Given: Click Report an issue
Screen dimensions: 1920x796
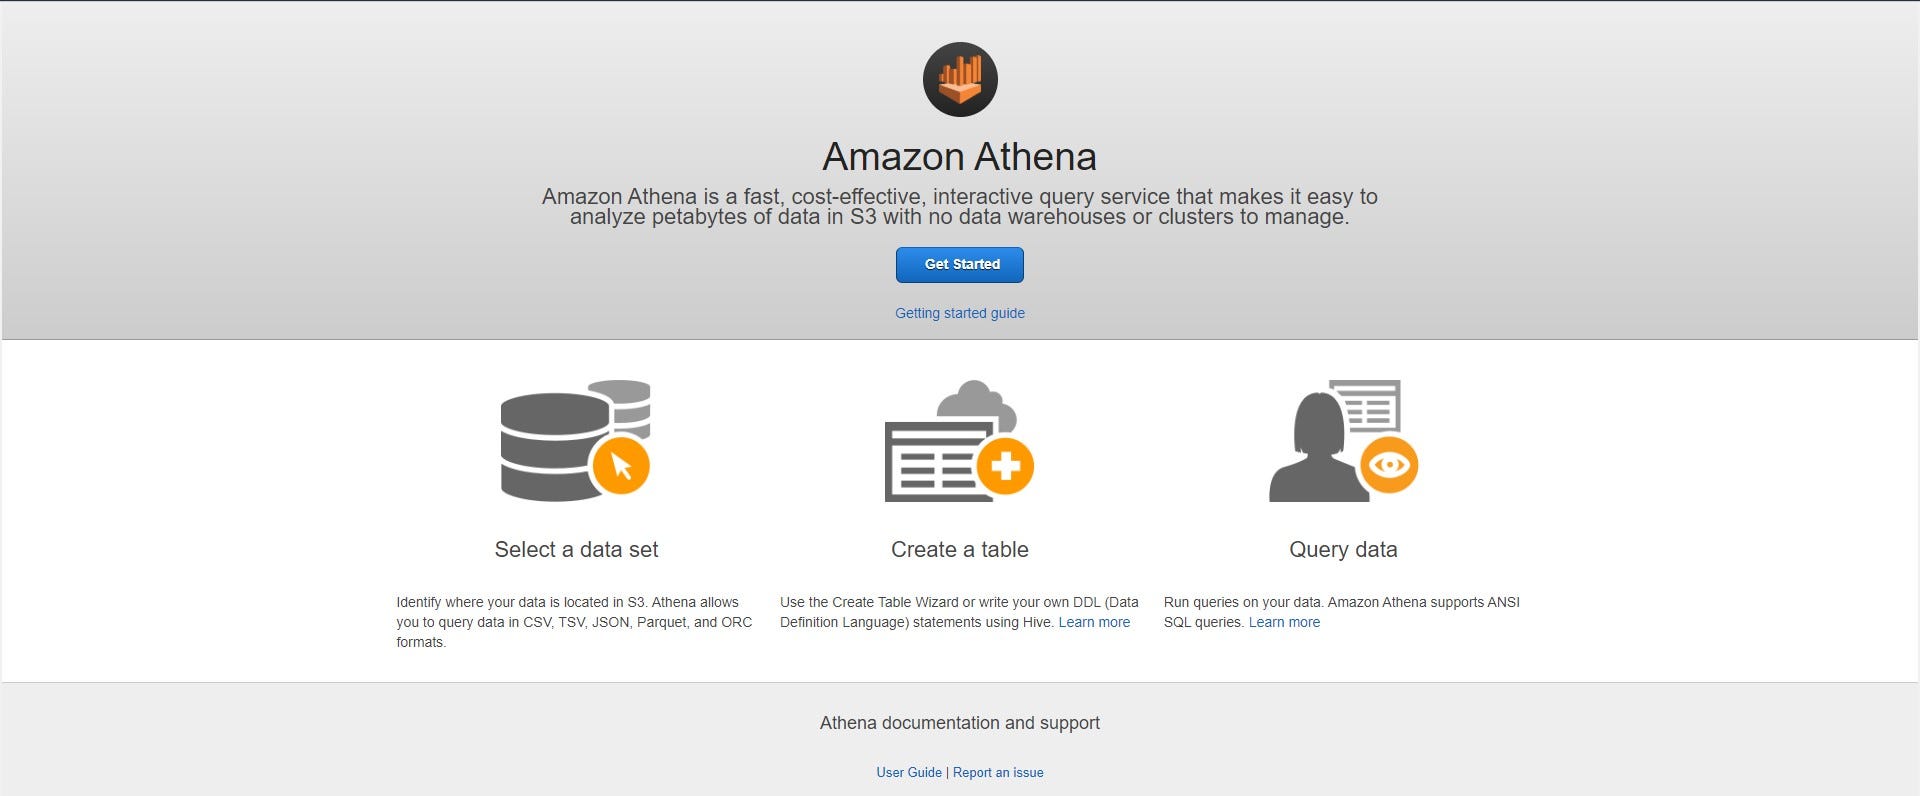Looking at the screenshot, I should [997, 772].
